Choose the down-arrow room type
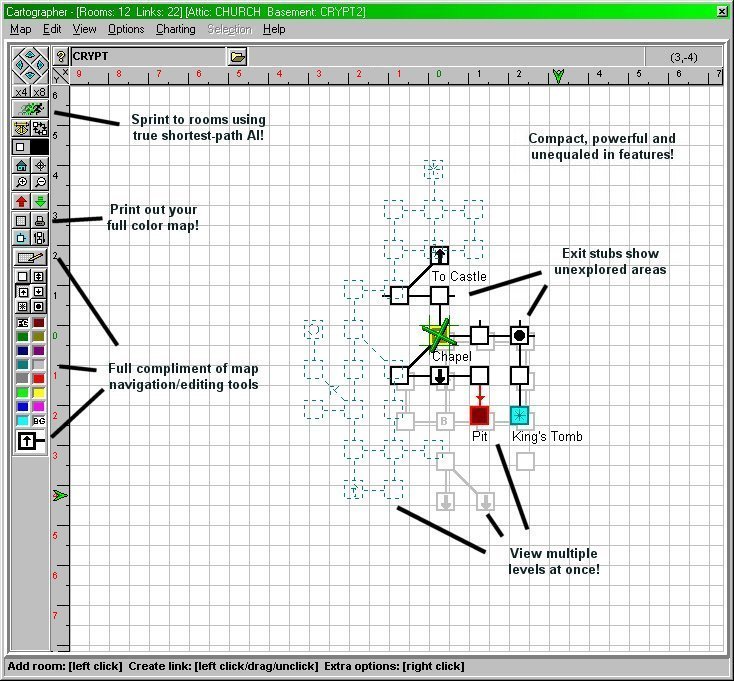 [38, 292]
